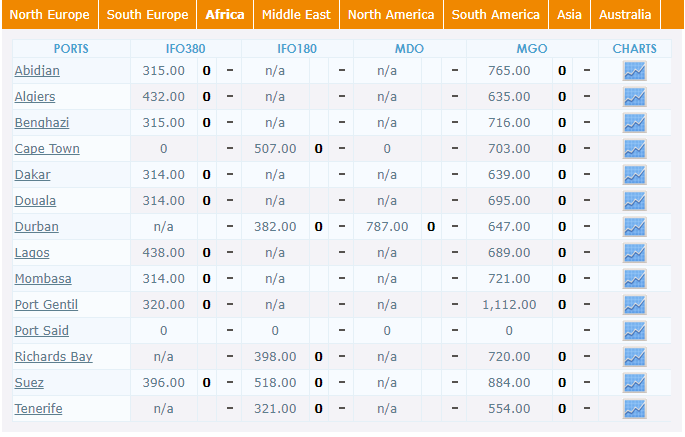Open the Richards Bay chart icon
685x437 pixels.
[x=634, y=357]
